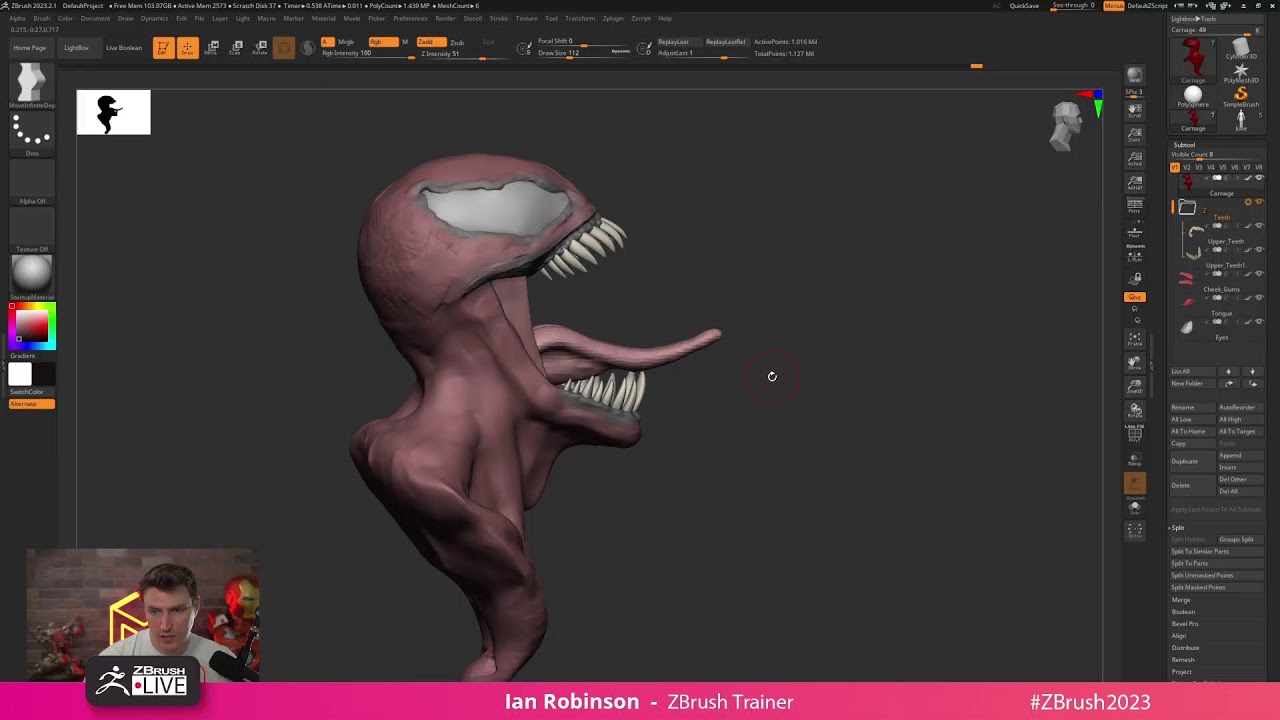Toggle Perspective (Persp) view
The image size is (1280, 720).
point(1134,206)
